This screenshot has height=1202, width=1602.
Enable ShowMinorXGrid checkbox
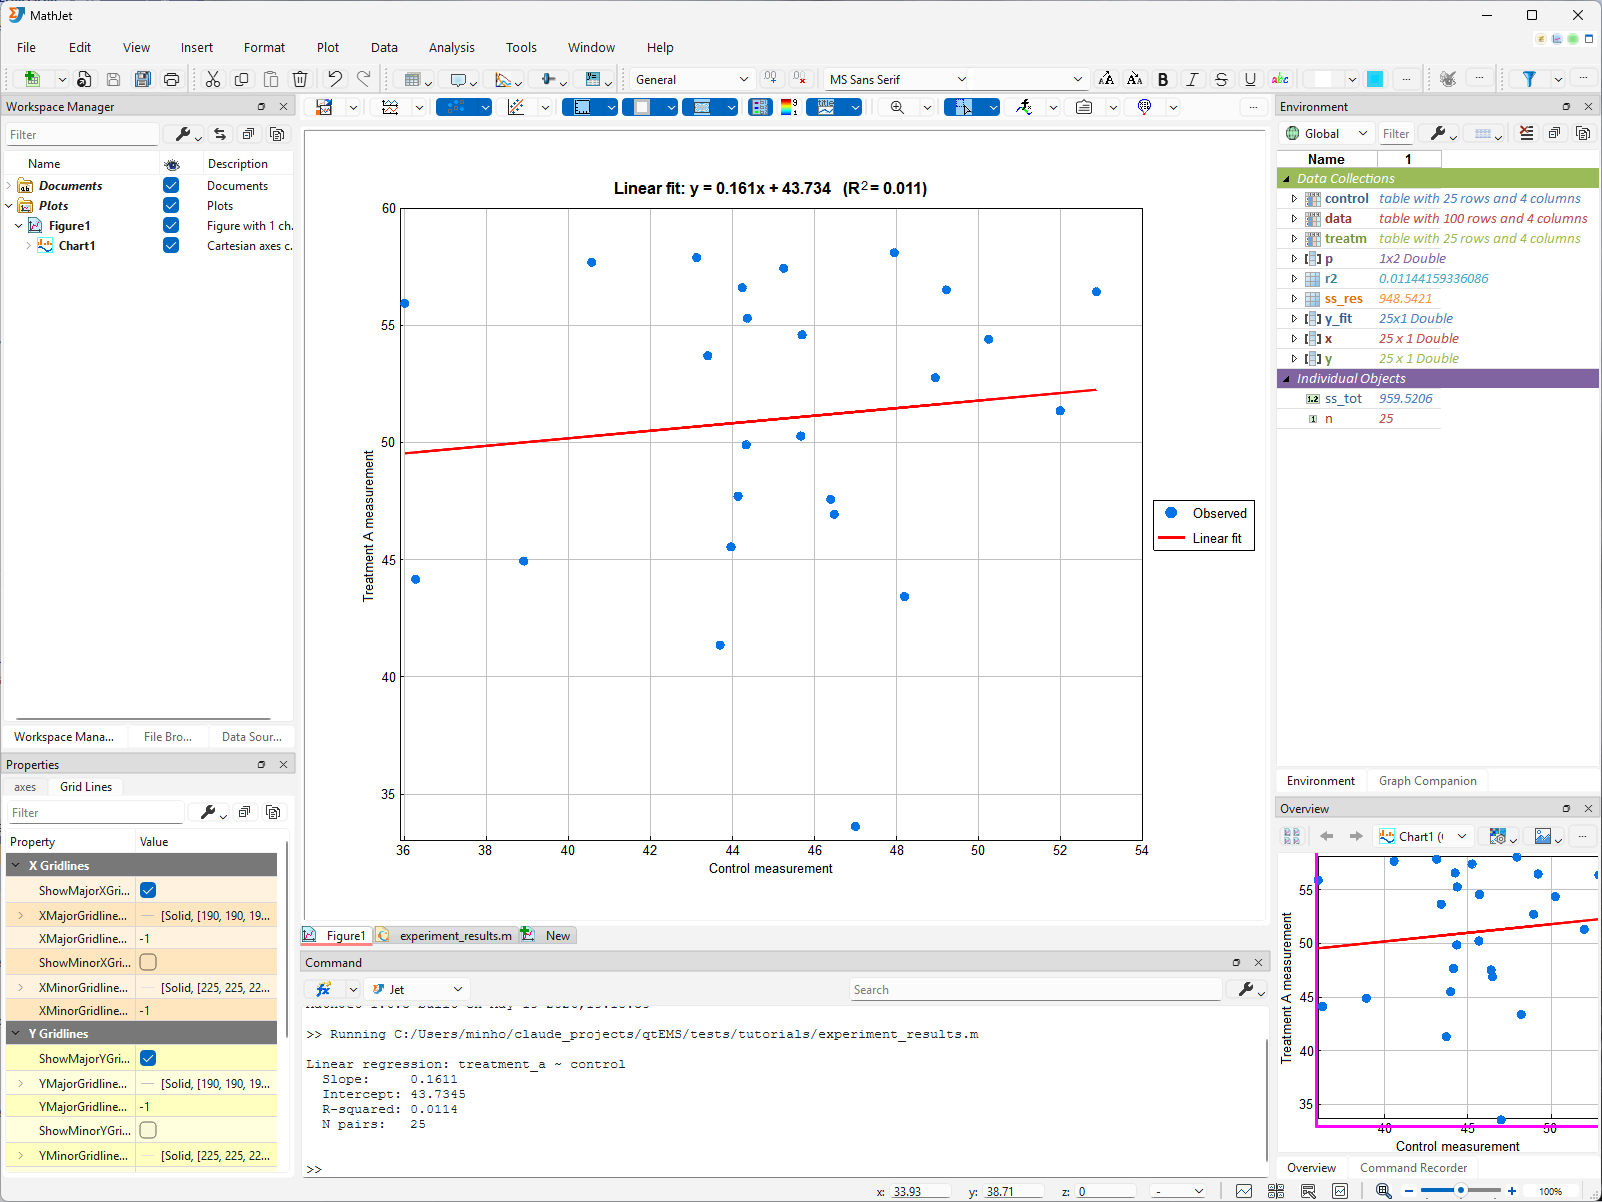pyautogui.click(x=148, y=962)
